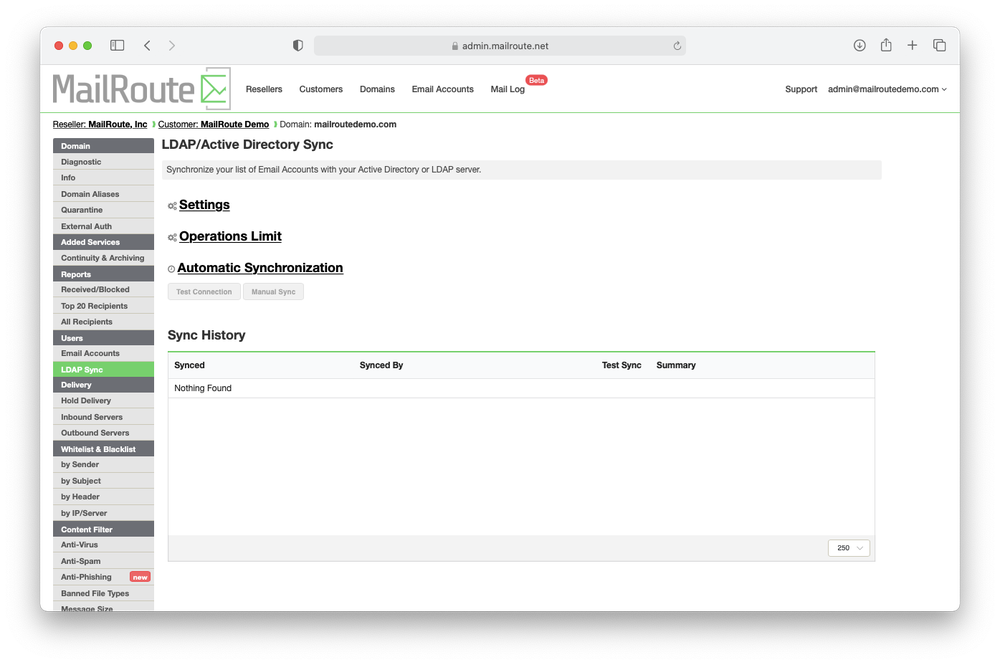This screenshot has height=664, width=1000.
Task: Open whitelist by IP/Server
Action: (103, 513)
